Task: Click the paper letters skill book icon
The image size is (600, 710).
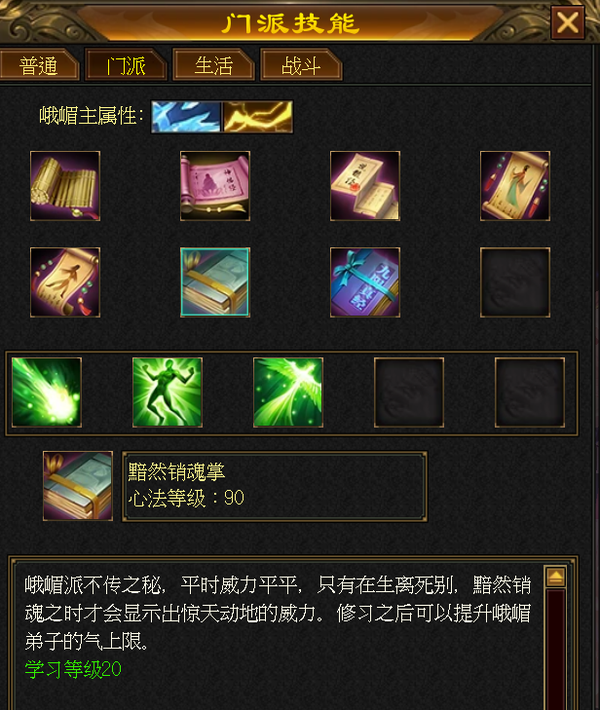Action: pos(365,186)
